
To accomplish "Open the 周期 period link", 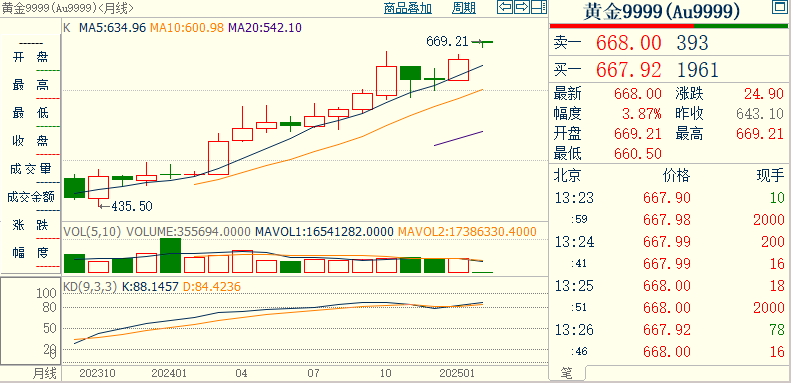I will [x=464, y=8].
